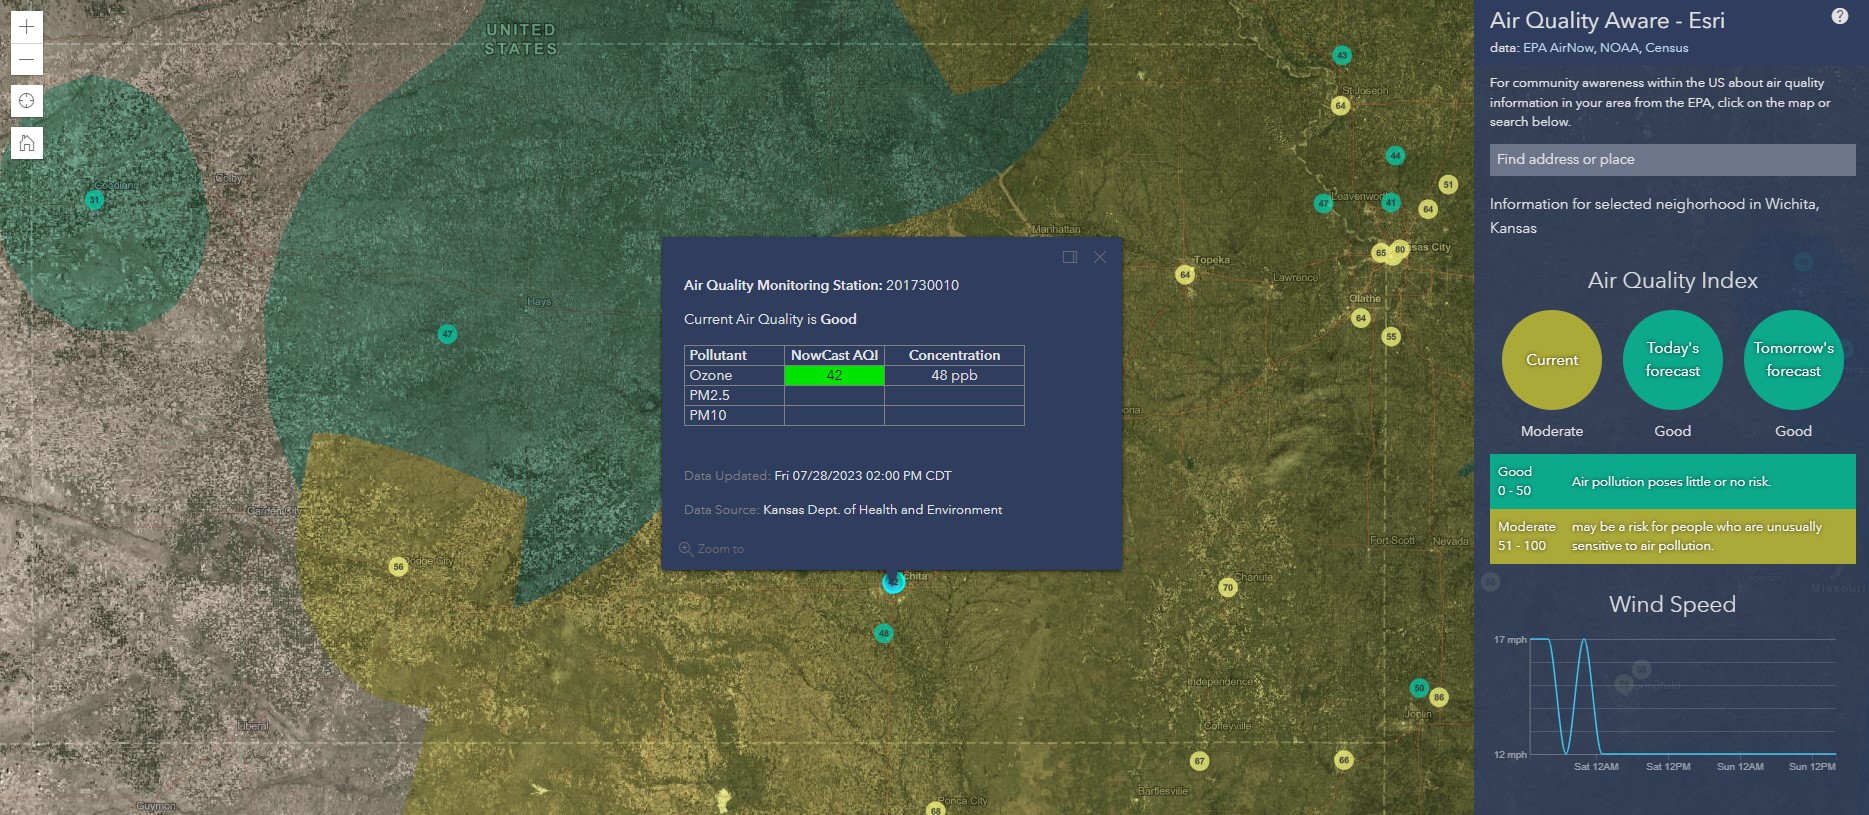1869x815 pixels.
Task: Zoom out of the map
Action: click(x=27, y=59)
